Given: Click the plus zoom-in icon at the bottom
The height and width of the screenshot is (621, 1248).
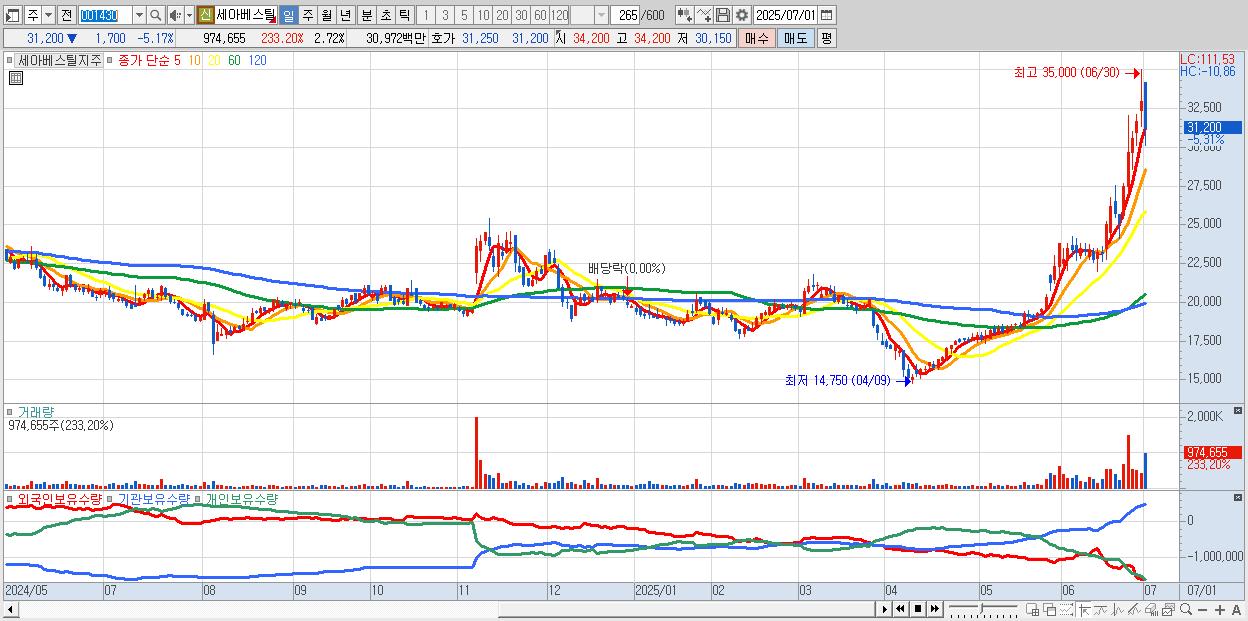Looking at the screenshot, I should pos(1220,609).
